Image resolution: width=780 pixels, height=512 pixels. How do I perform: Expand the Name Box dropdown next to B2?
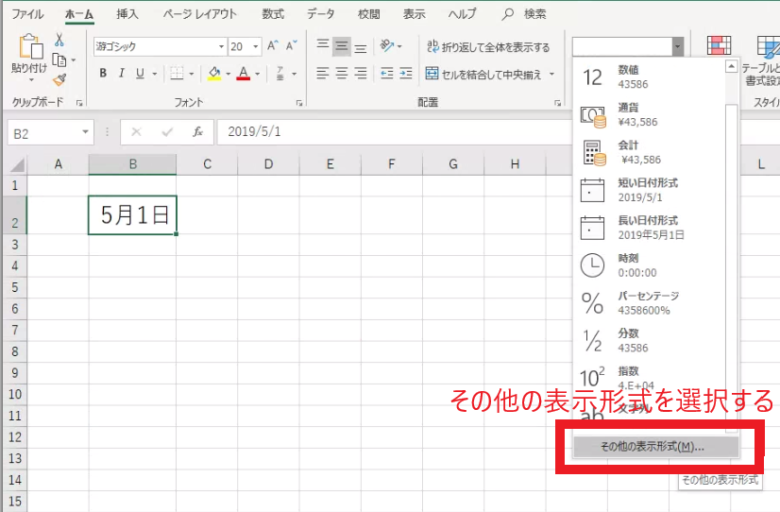85,132
